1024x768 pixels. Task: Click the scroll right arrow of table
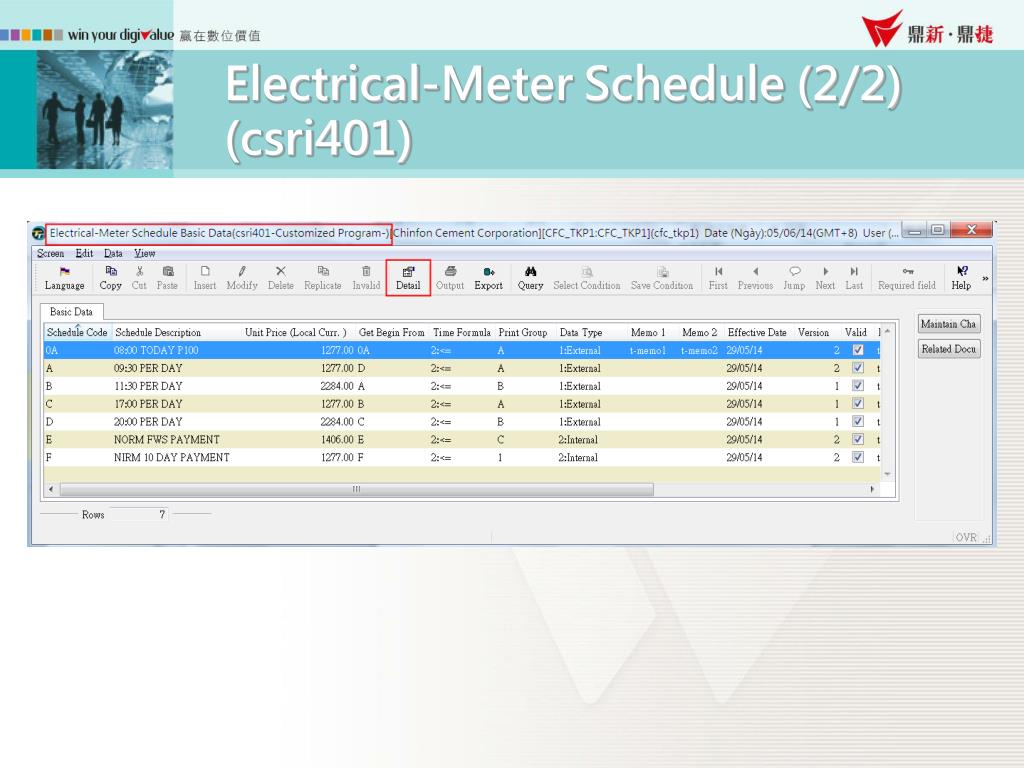[872, 489]
